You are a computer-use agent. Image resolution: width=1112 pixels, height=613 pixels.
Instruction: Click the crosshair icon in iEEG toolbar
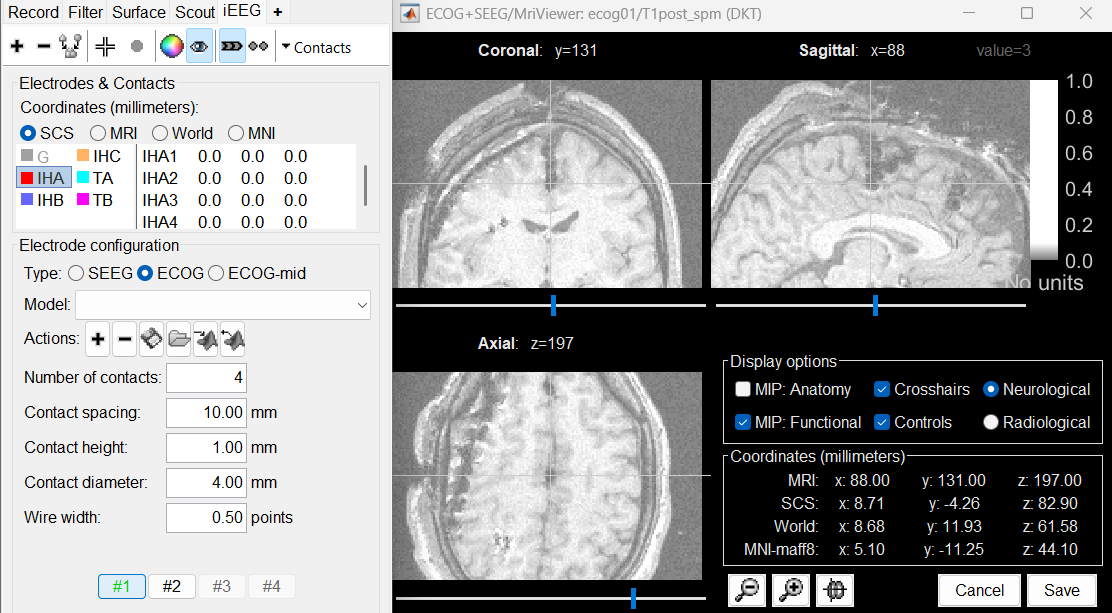[105, 47]
